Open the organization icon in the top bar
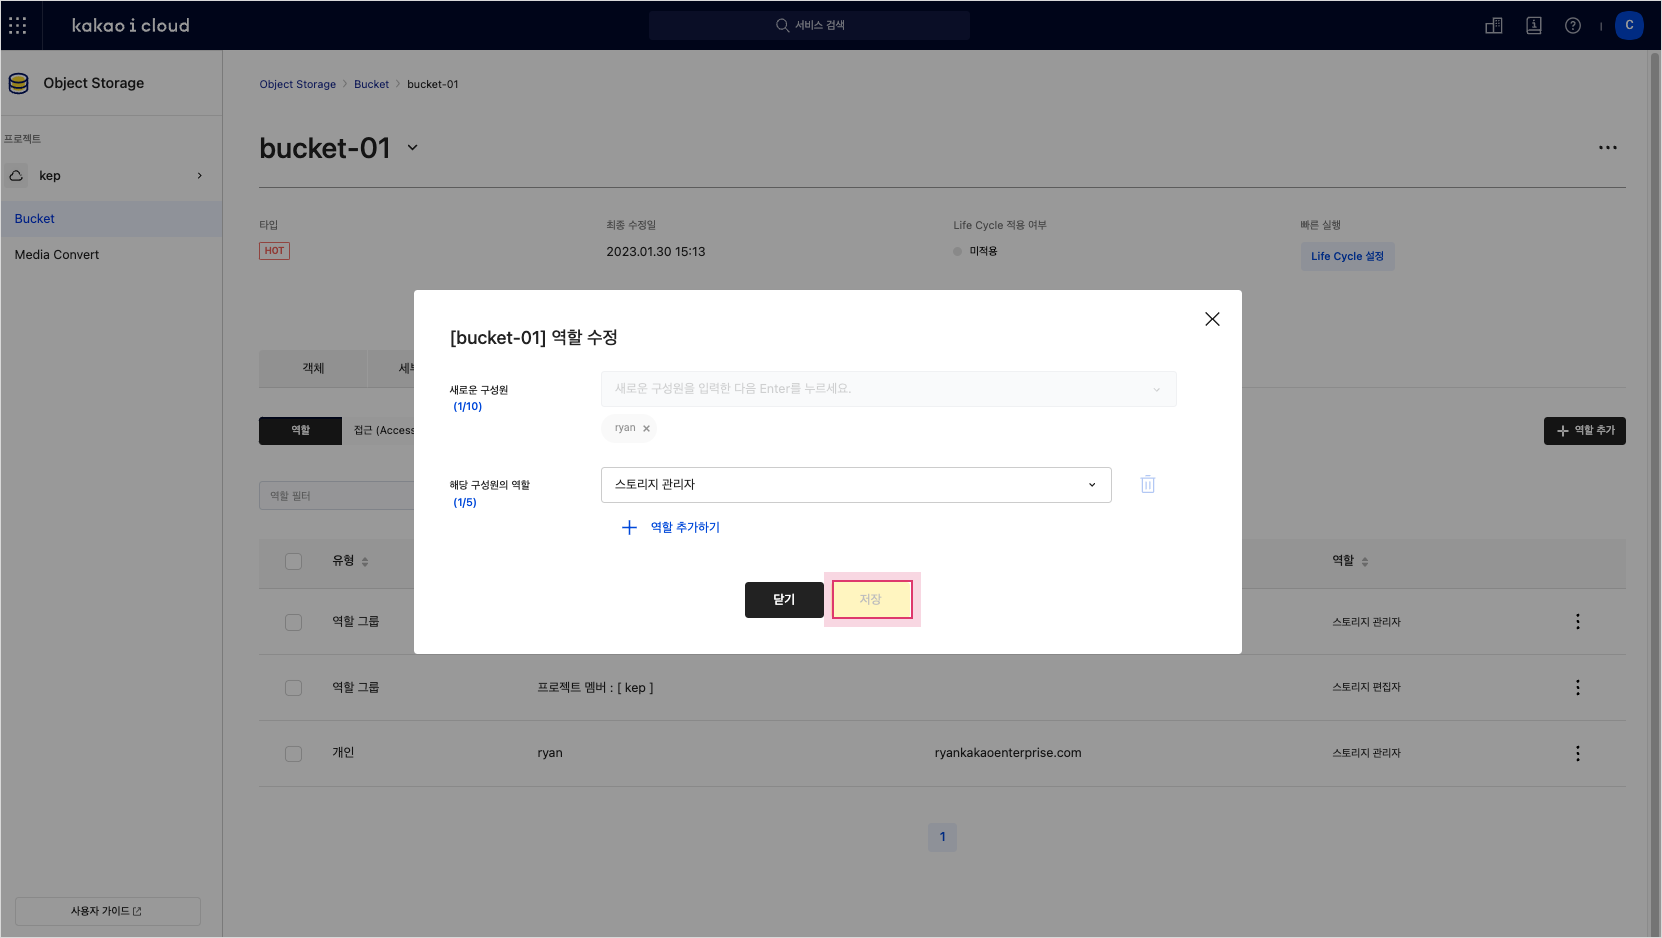This screenshot has height=938, width=1662. click(1494, 26)
